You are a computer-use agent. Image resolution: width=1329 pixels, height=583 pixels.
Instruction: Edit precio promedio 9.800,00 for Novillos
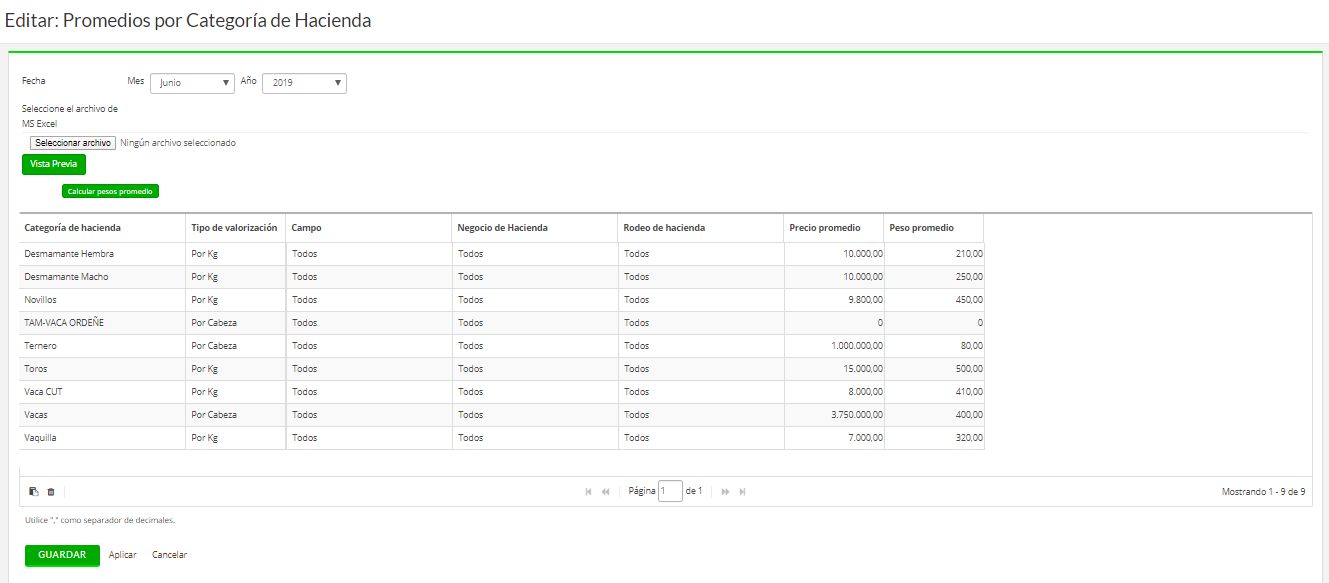click(834, 300)
